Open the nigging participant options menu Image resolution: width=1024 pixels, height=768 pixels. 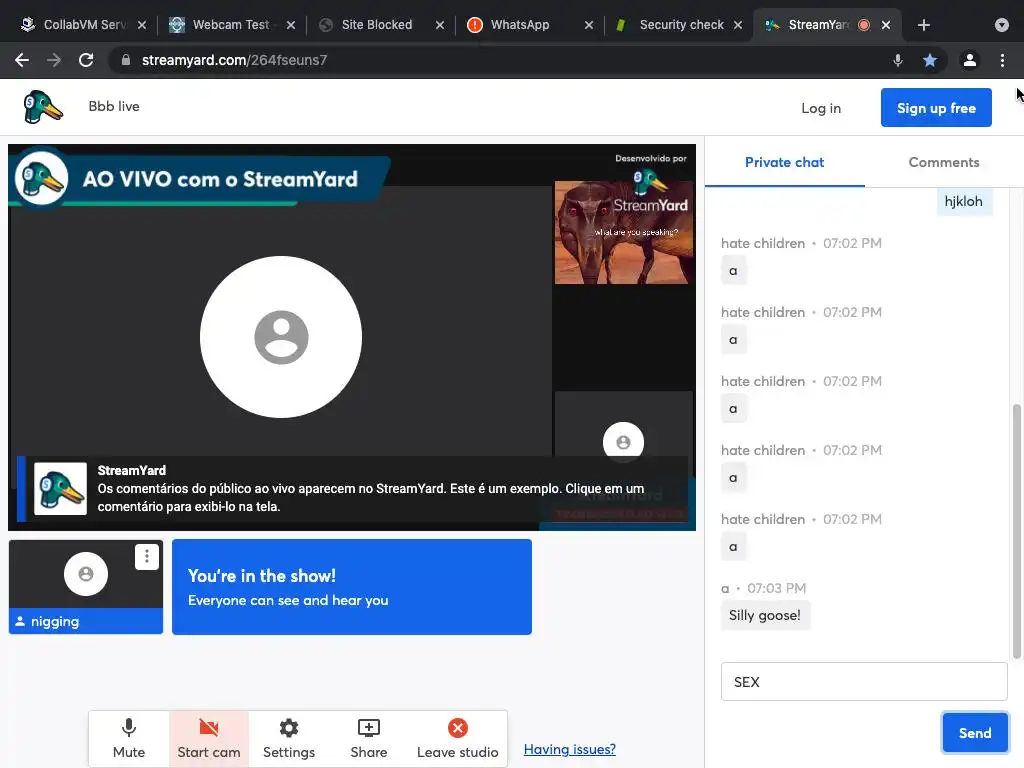click(x=147, y=556)
